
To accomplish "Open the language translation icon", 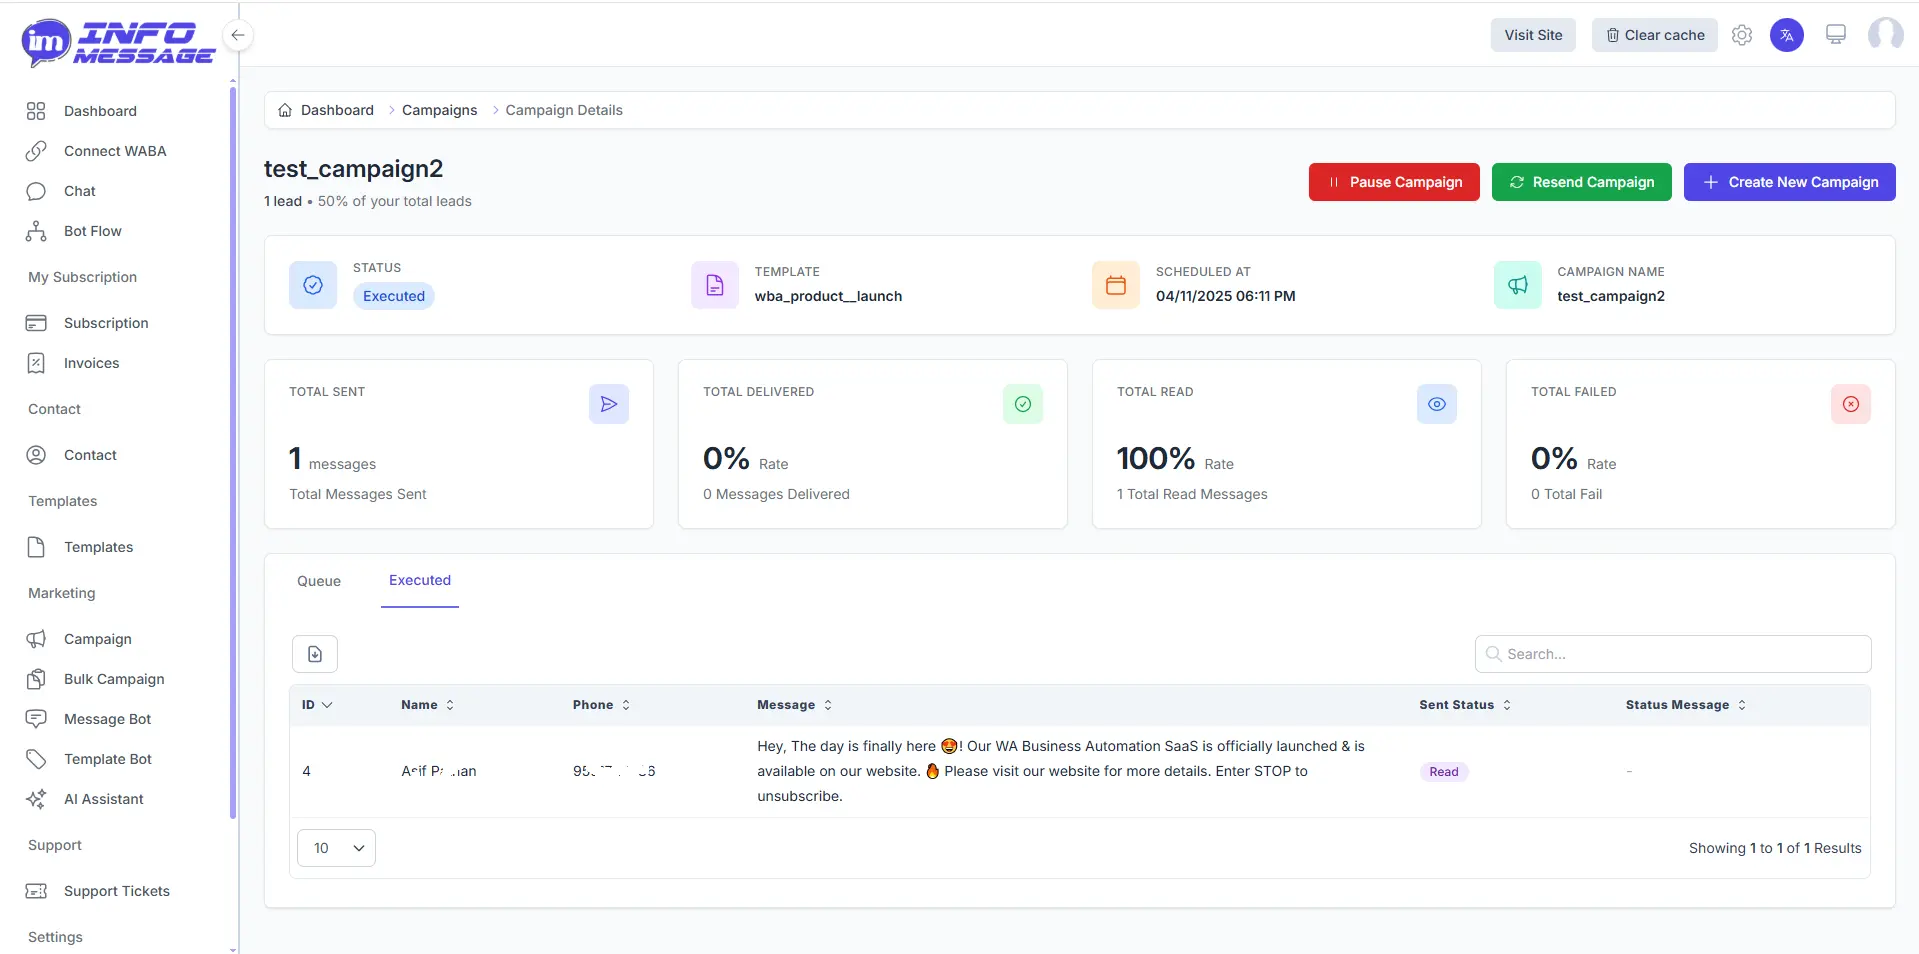I will coord(1786,35).
